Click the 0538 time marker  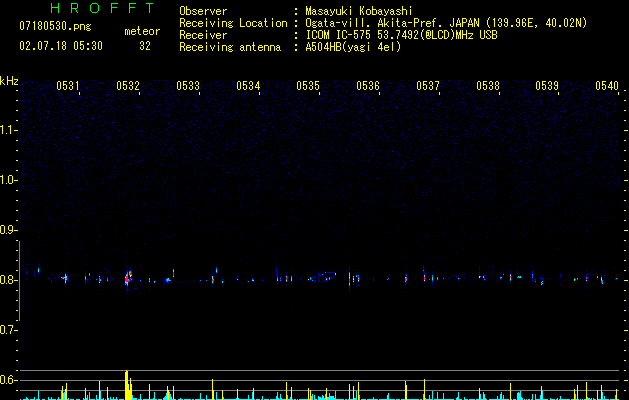[488, 86]
